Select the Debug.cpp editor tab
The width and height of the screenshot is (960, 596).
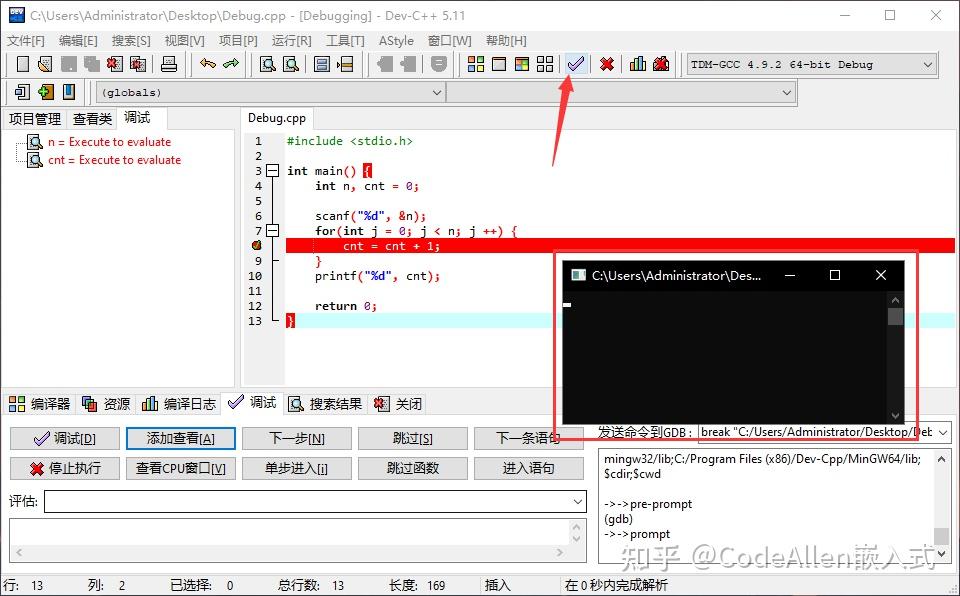coord(277,118)
